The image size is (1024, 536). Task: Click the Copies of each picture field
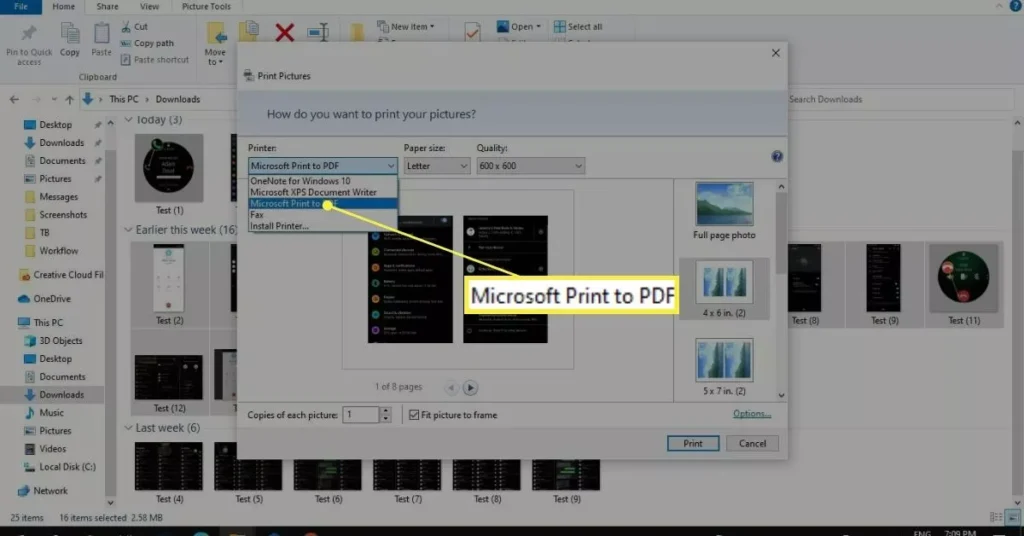point(360,415)
